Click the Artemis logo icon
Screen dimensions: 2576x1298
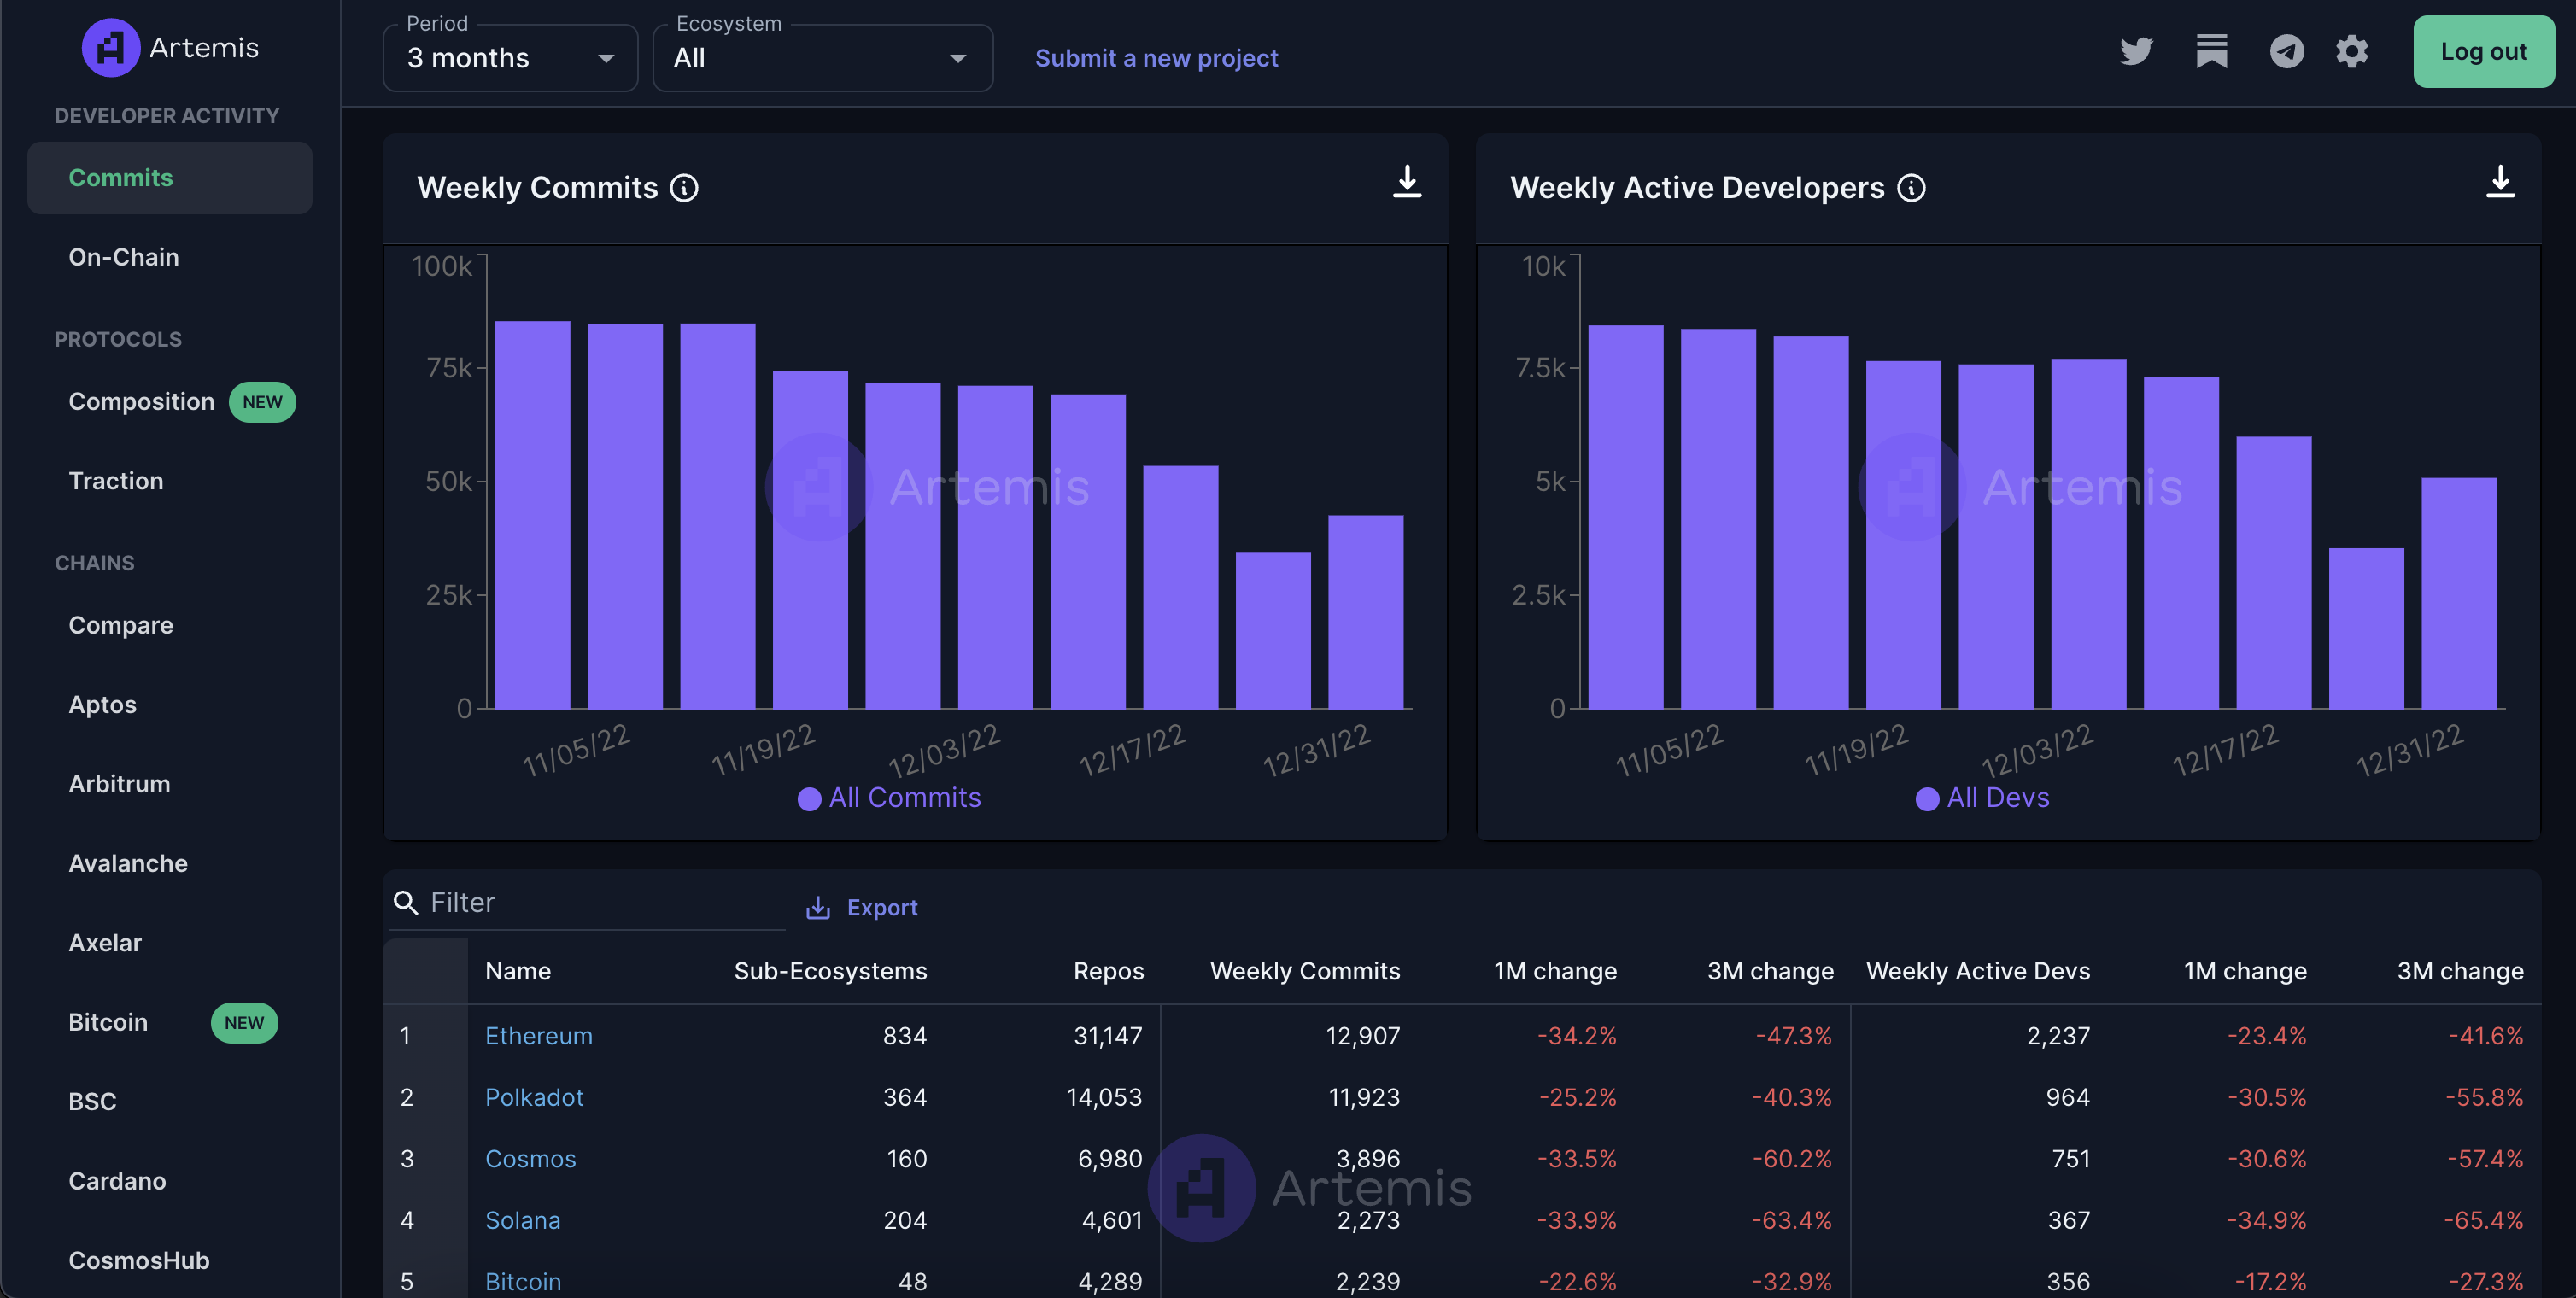tap(110, 47)
